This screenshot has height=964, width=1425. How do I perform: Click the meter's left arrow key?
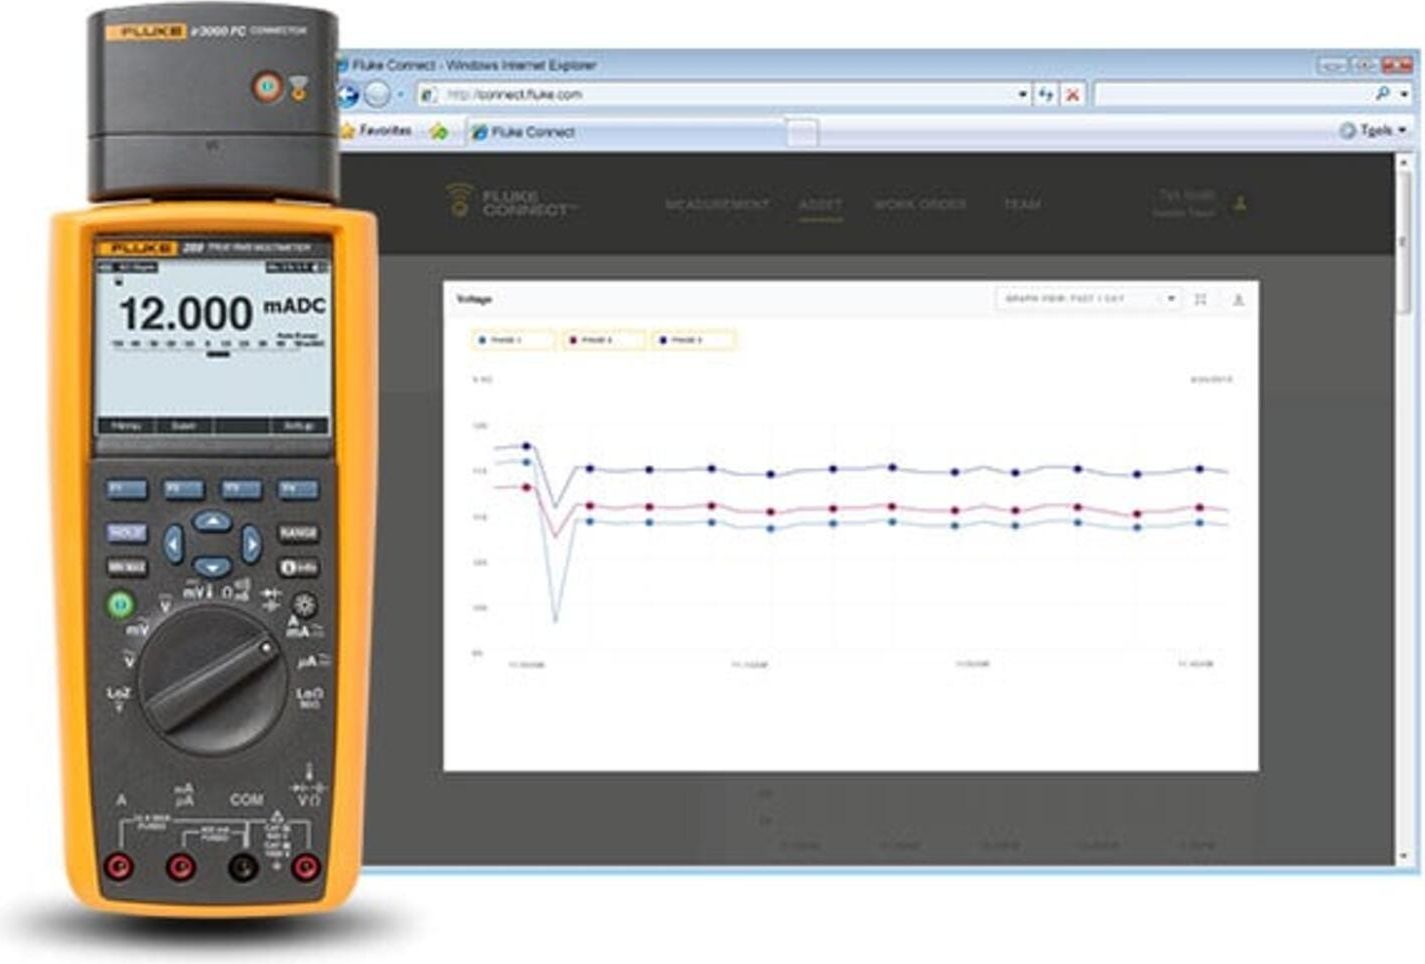174,544
